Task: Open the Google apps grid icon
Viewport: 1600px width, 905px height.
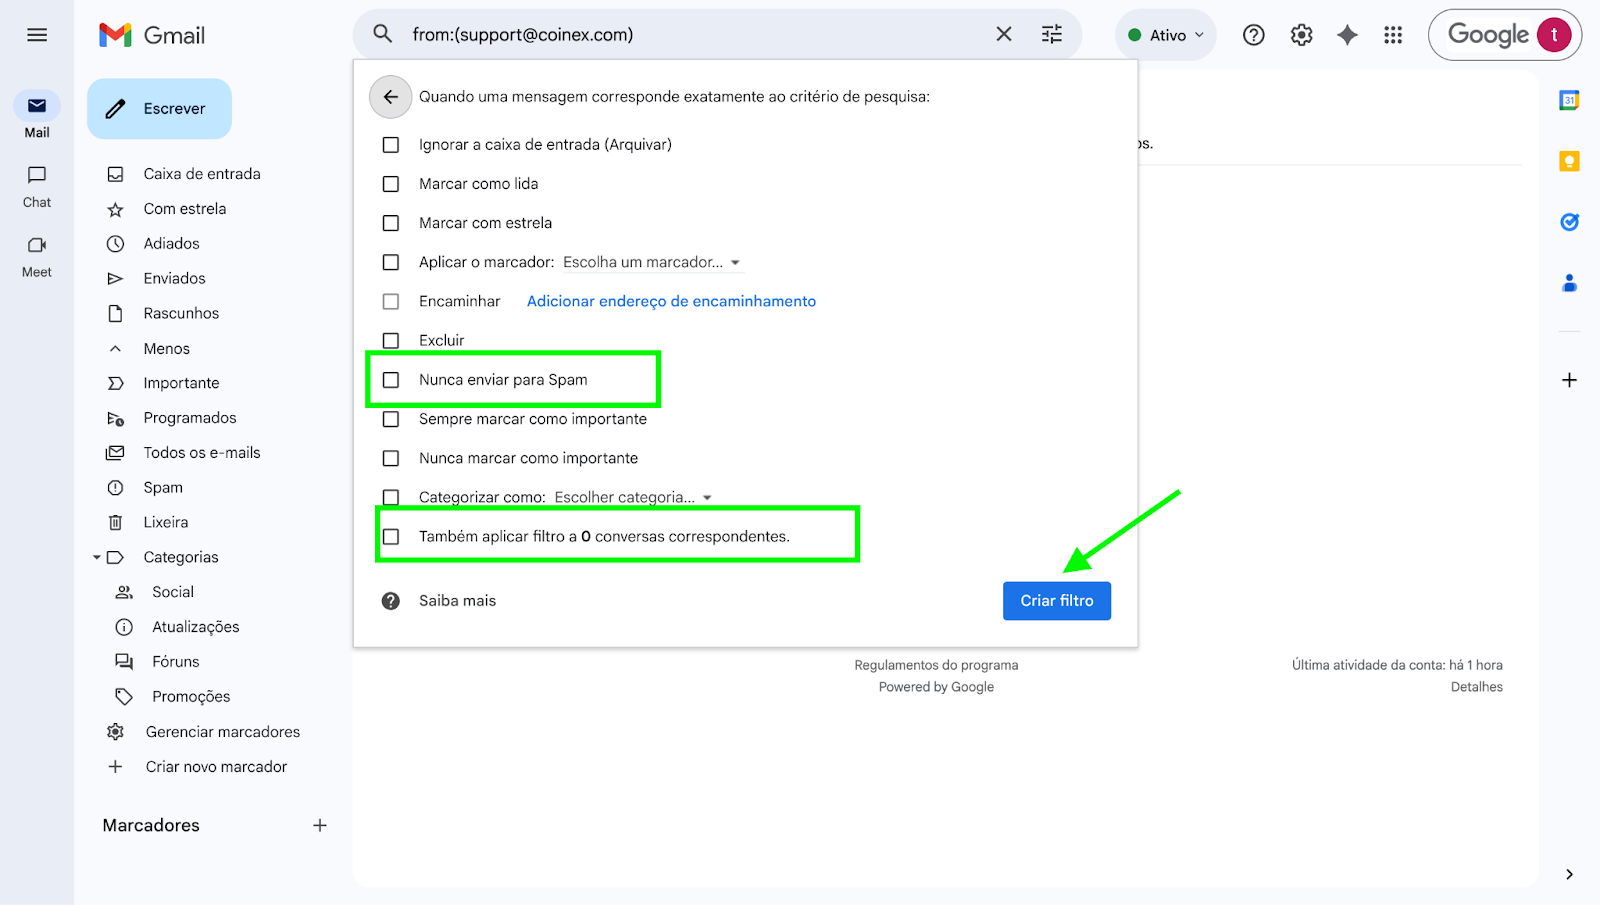Action: pyautogui.click(x=1393, y=35)
